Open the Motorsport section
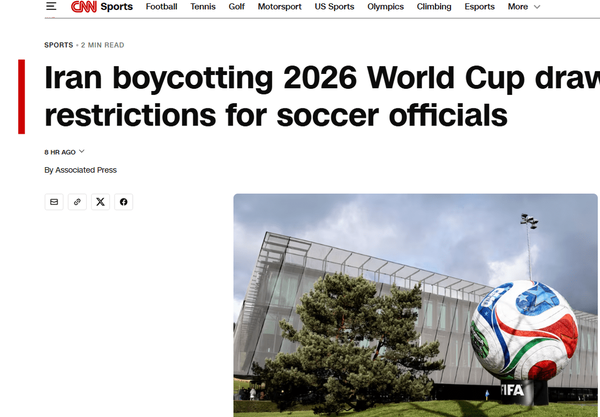 pyautogui.click(x=279, y=7)
